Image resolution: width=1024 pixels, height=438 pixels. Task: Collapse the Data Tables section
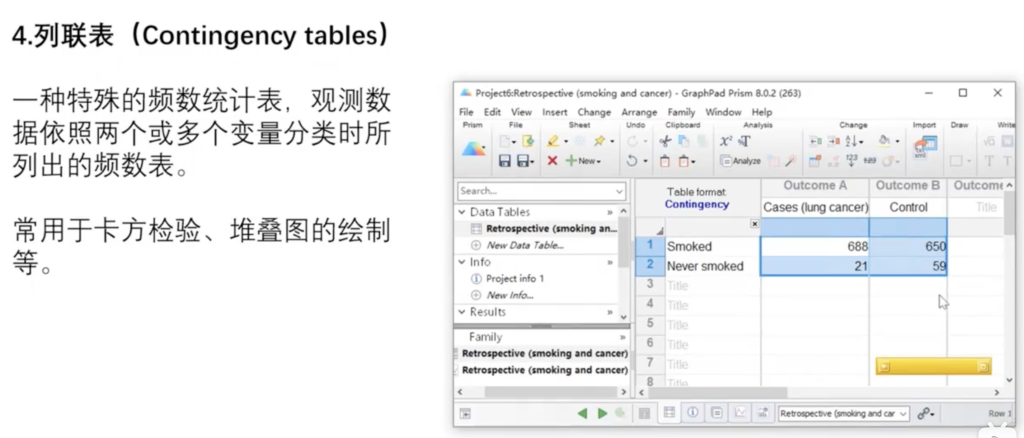(464, 212)
